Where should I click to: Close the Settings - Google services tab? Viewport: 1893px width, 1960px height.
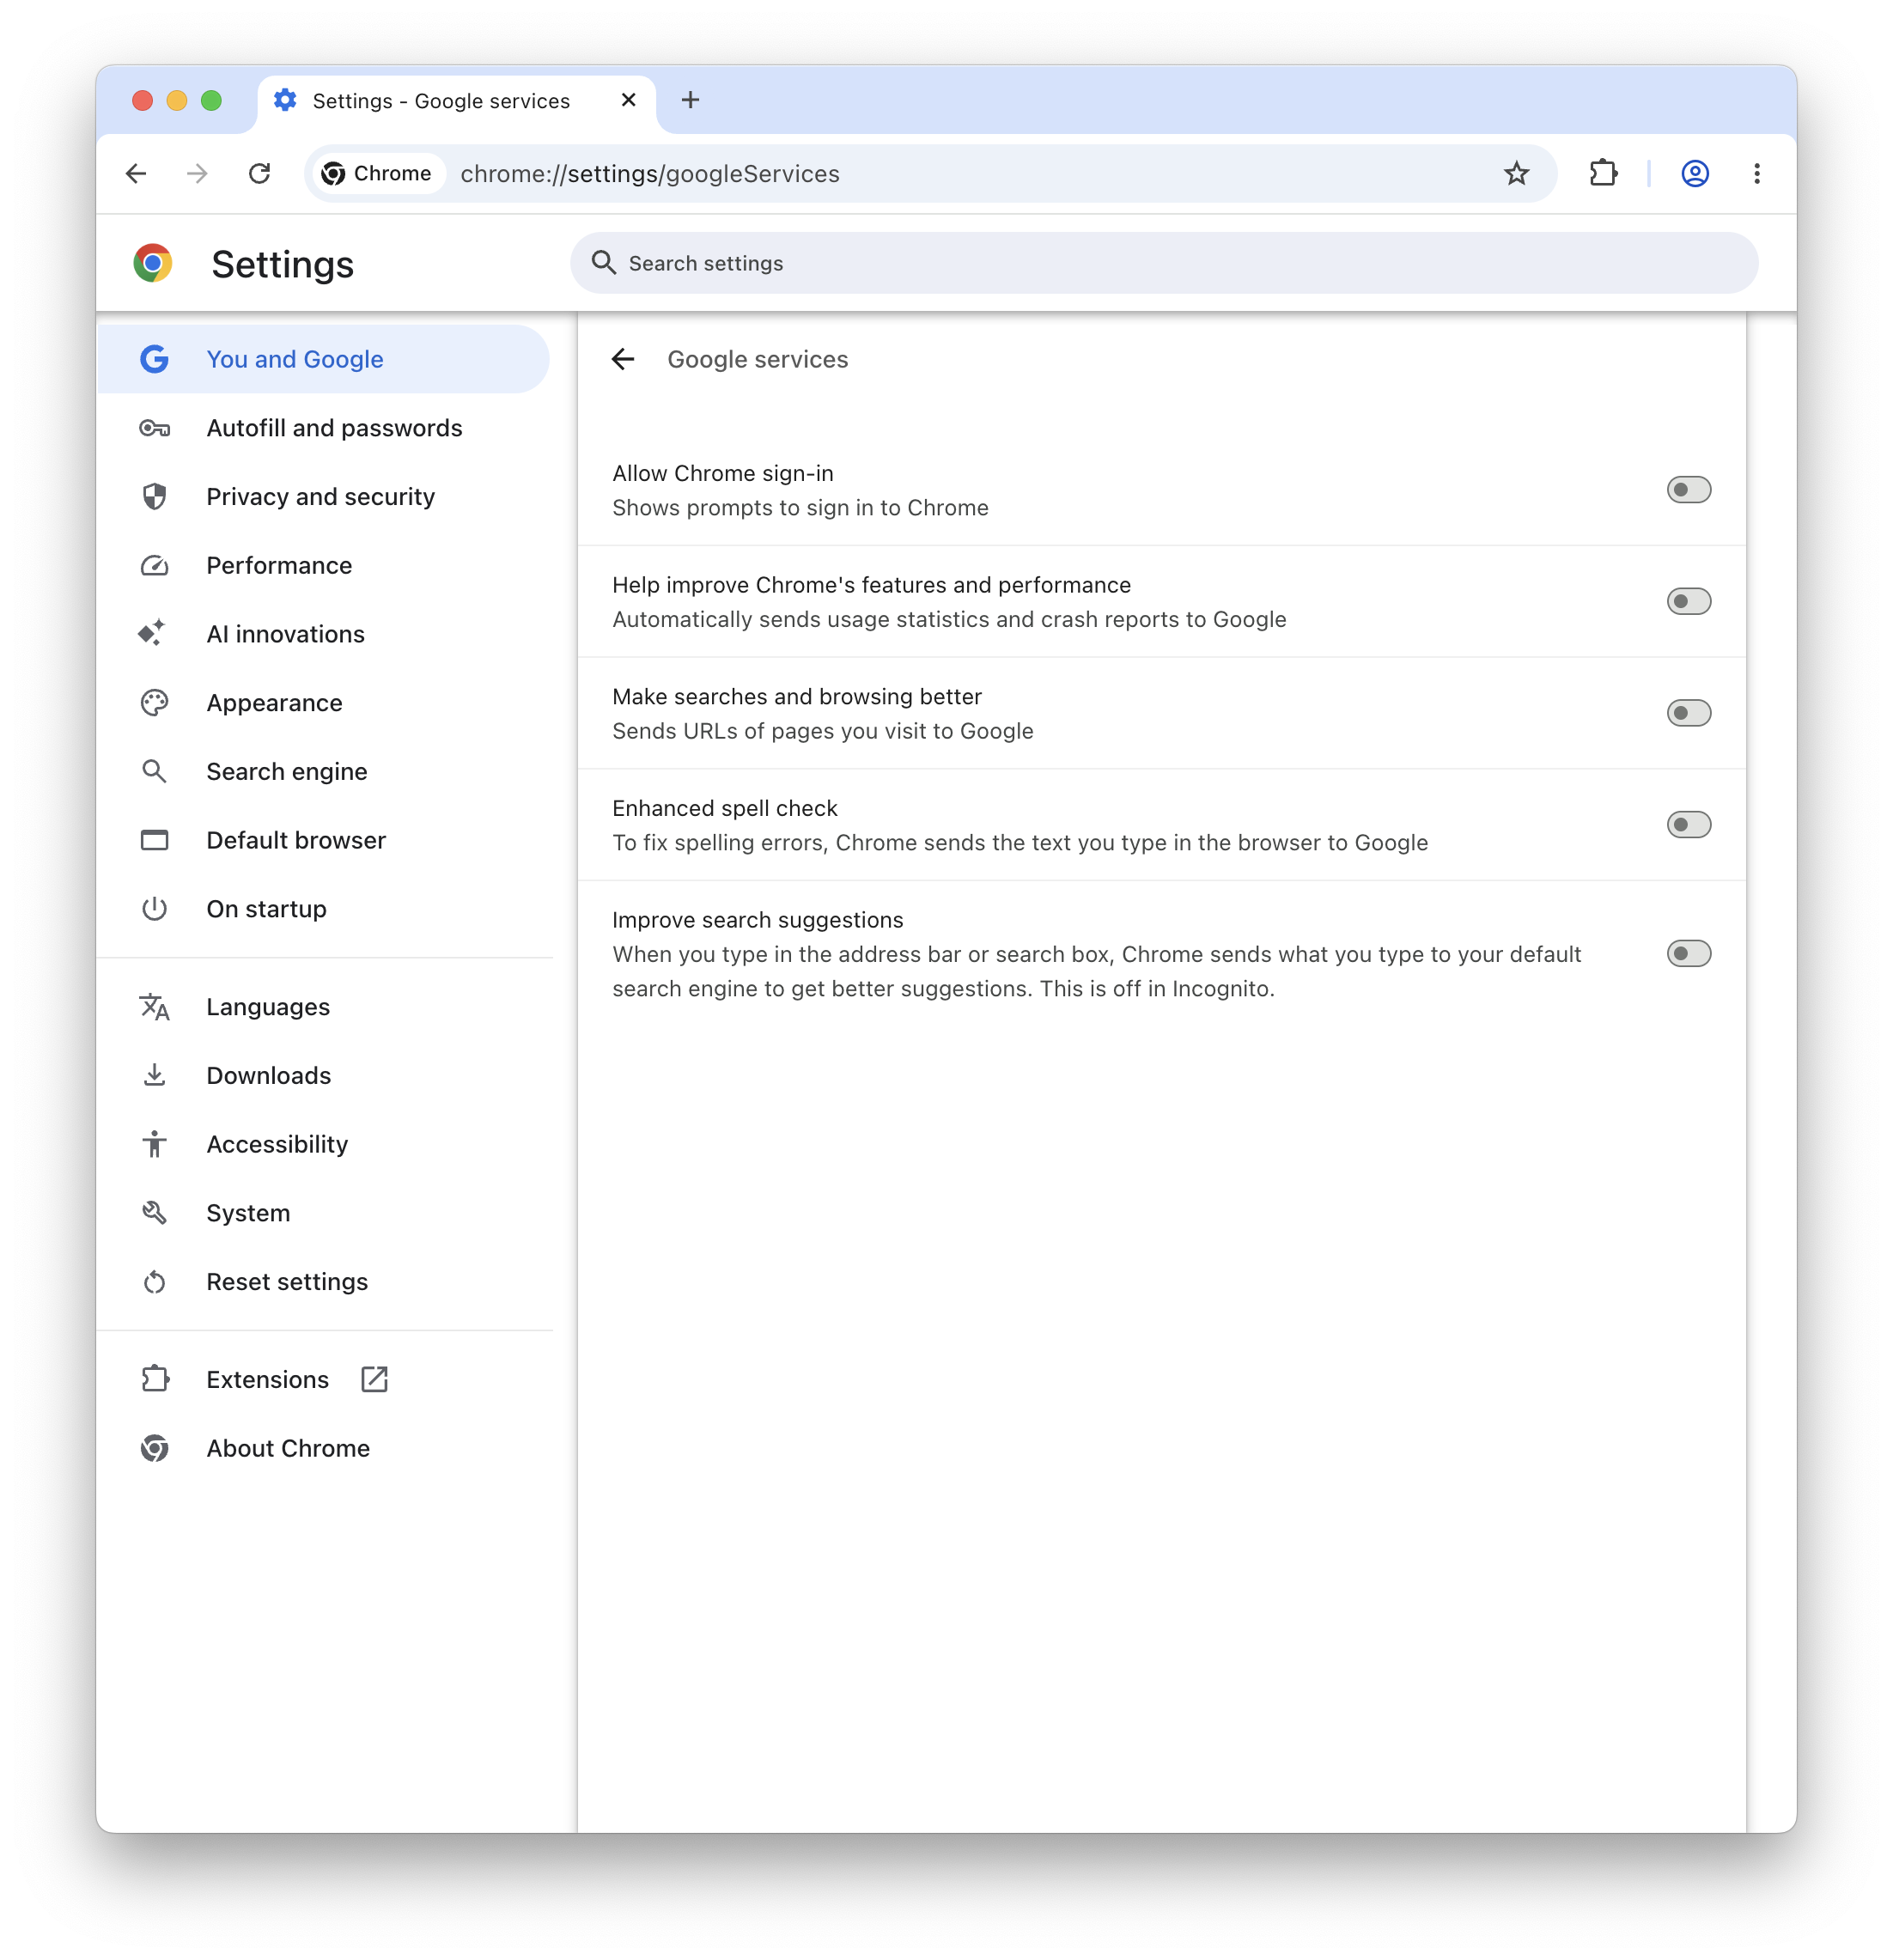[628, 100]
